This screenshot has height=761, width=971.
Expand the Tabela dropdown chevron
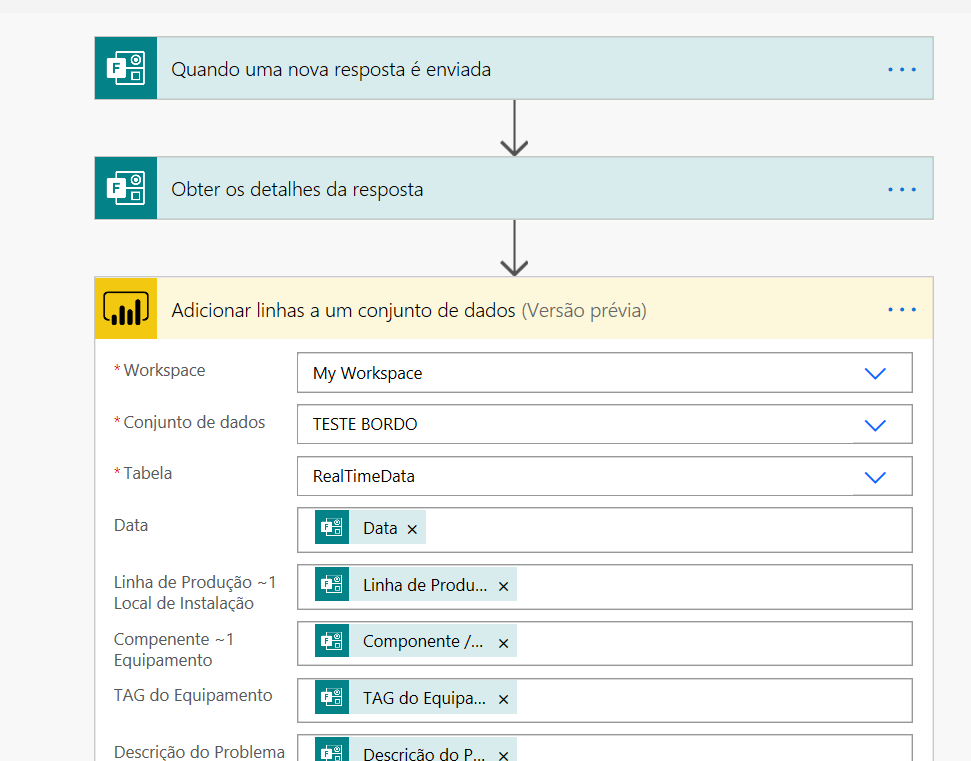(x=875, y=477)
